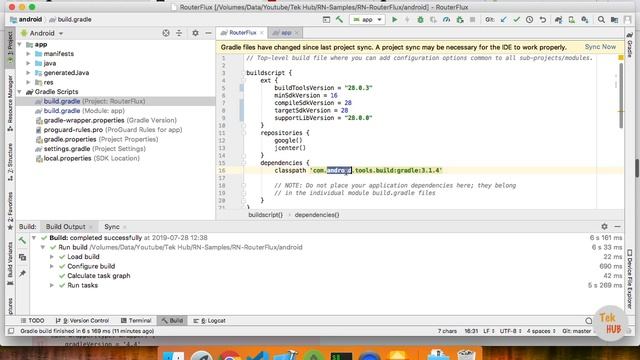Click the magnifier icon near bottom right

(589, 321)
